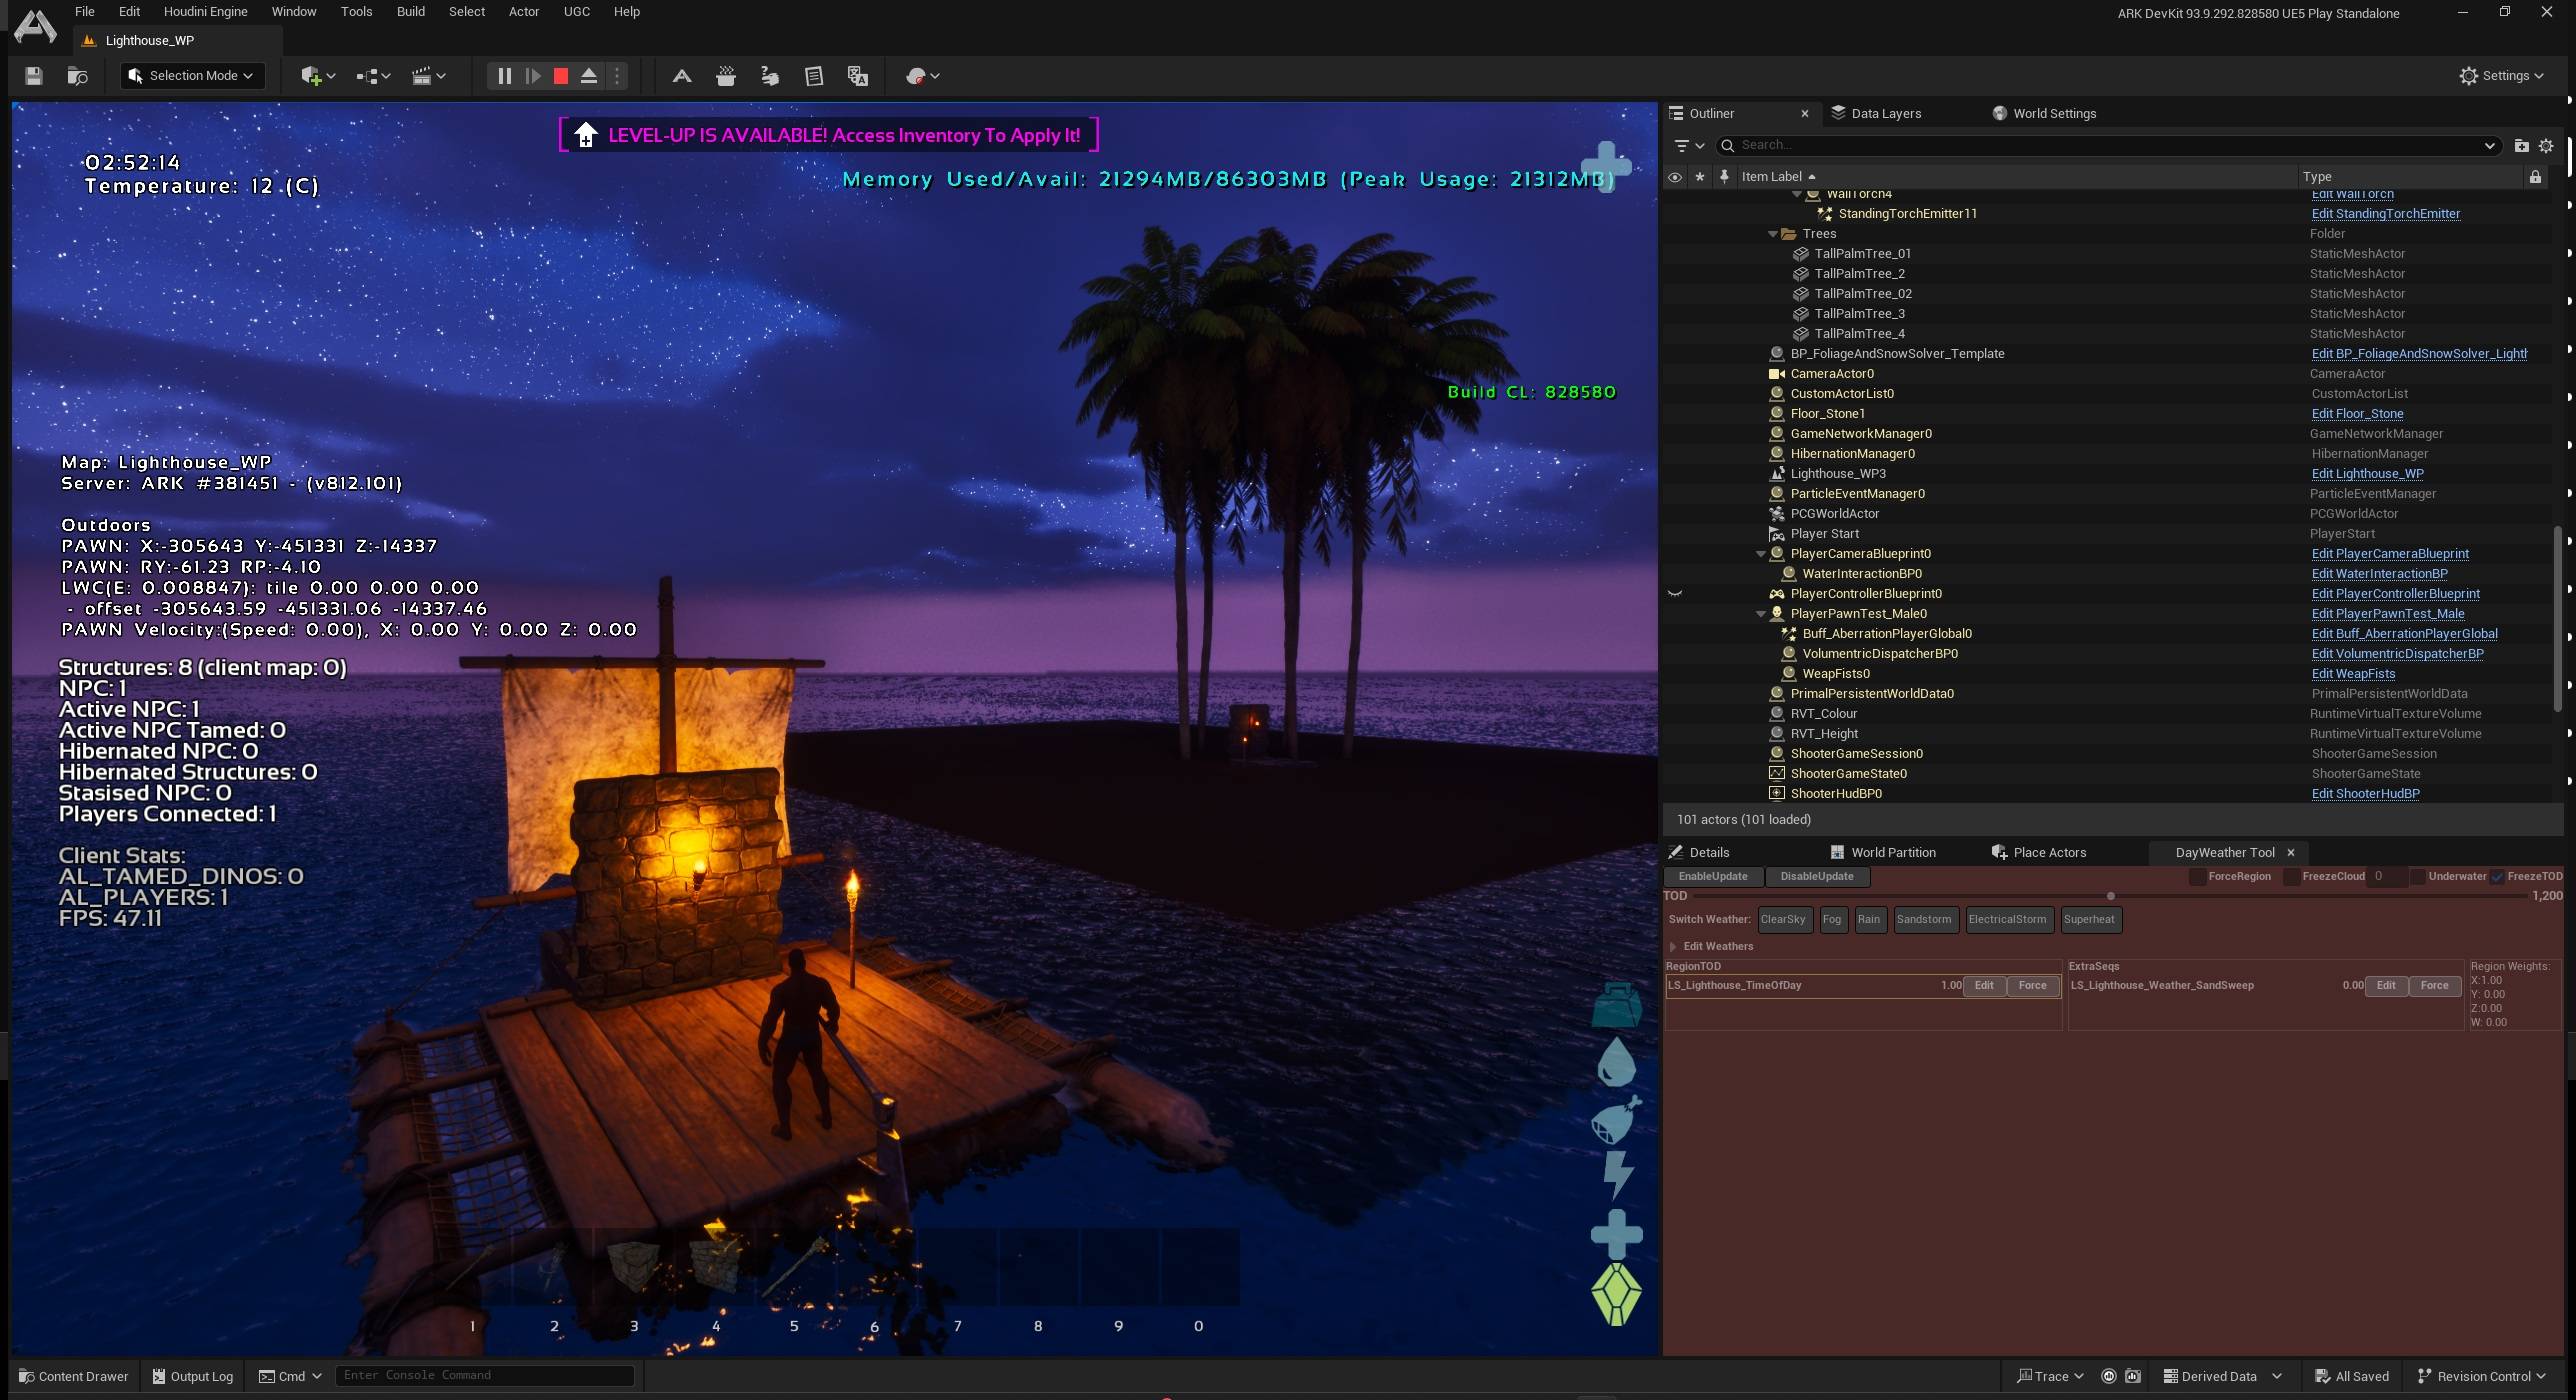Collapse PlayerPawnTest_Male0 in the Outliner
2576x1400 pixels.
(1761, 614)
